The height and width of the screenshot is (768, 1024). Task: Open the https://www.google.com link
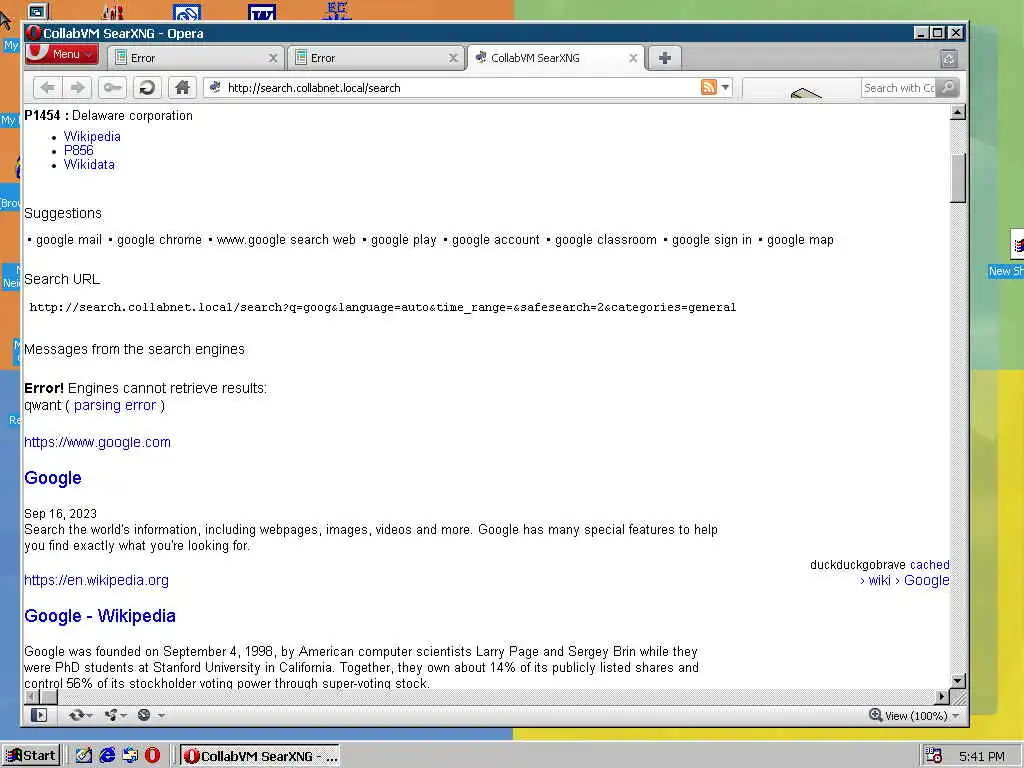(x=97, y=442)
